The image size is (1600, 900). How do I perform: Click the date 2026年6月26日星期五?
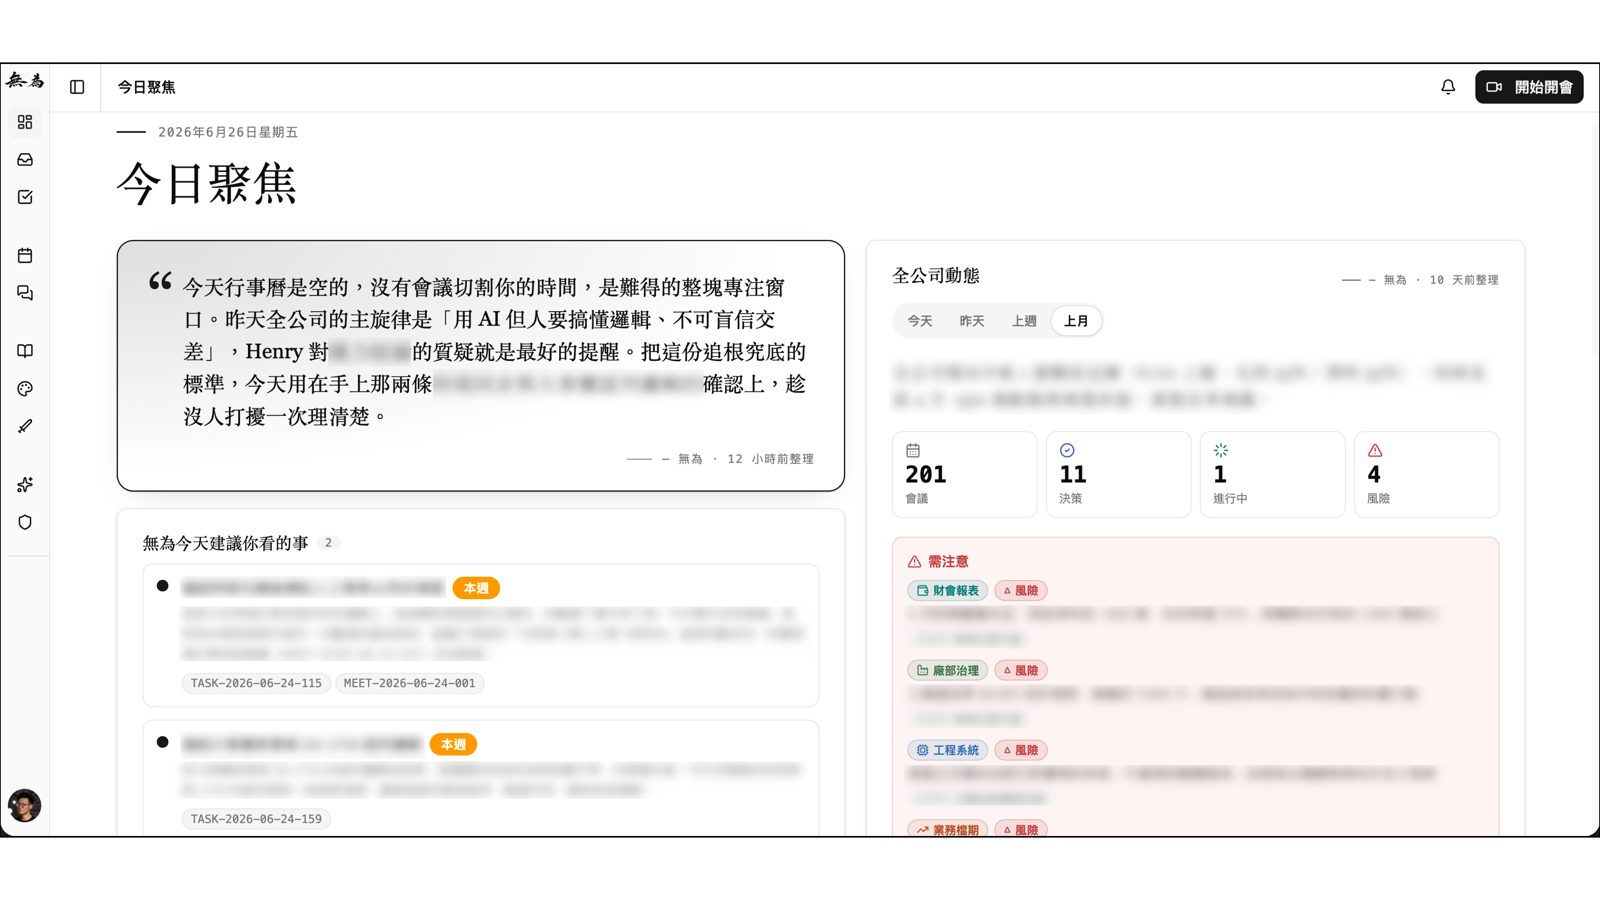(x=228, y=132)
